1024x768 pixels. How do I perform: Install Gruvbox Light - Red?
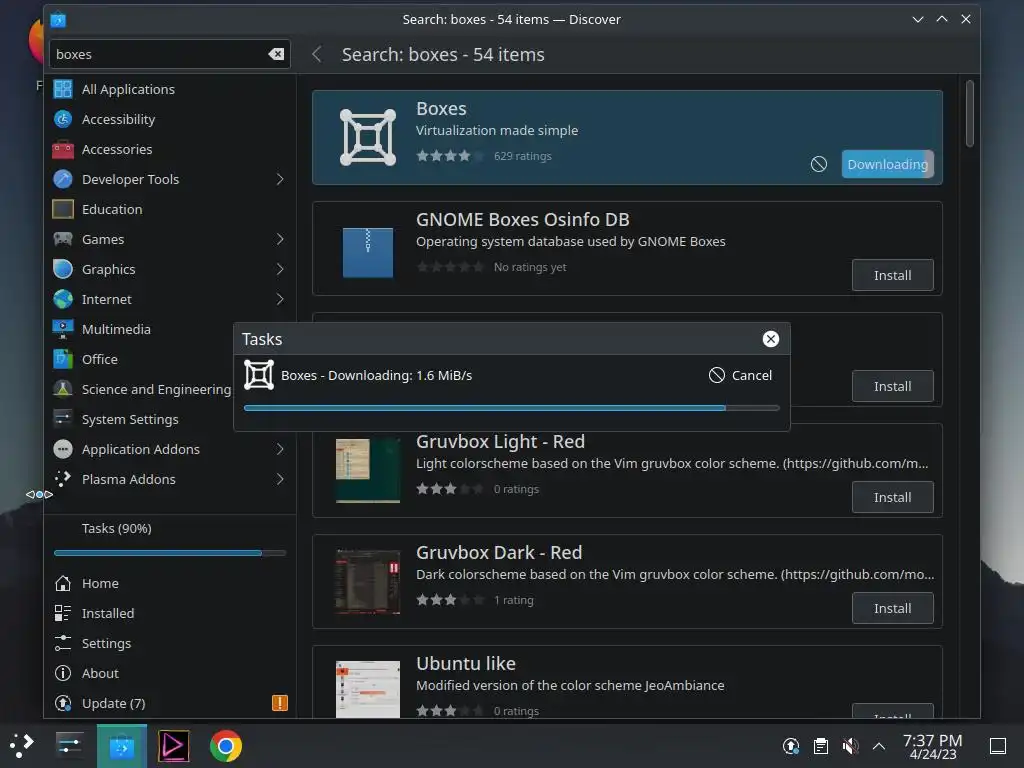pyautogui.click(x=893, y=498)
